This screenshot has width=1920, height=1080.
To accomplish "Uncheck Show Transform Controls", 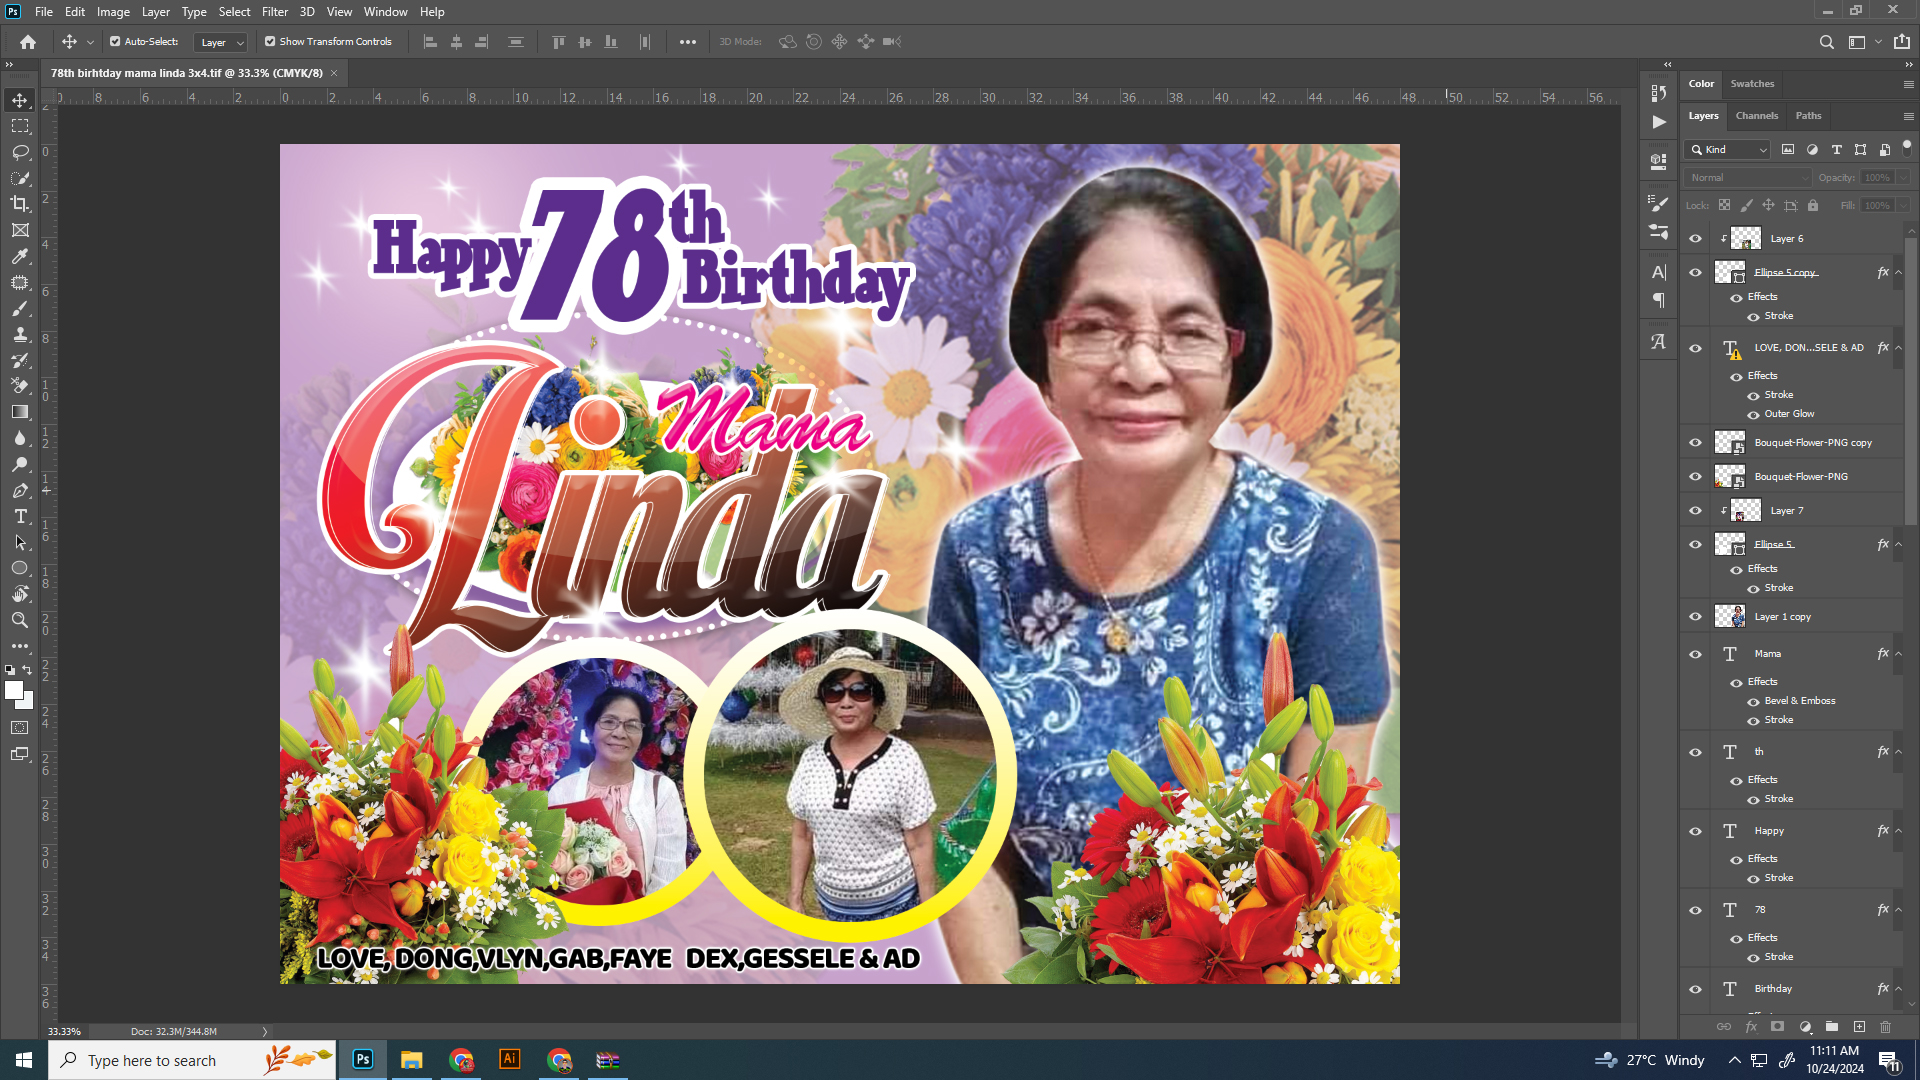I will coord(270,42).
